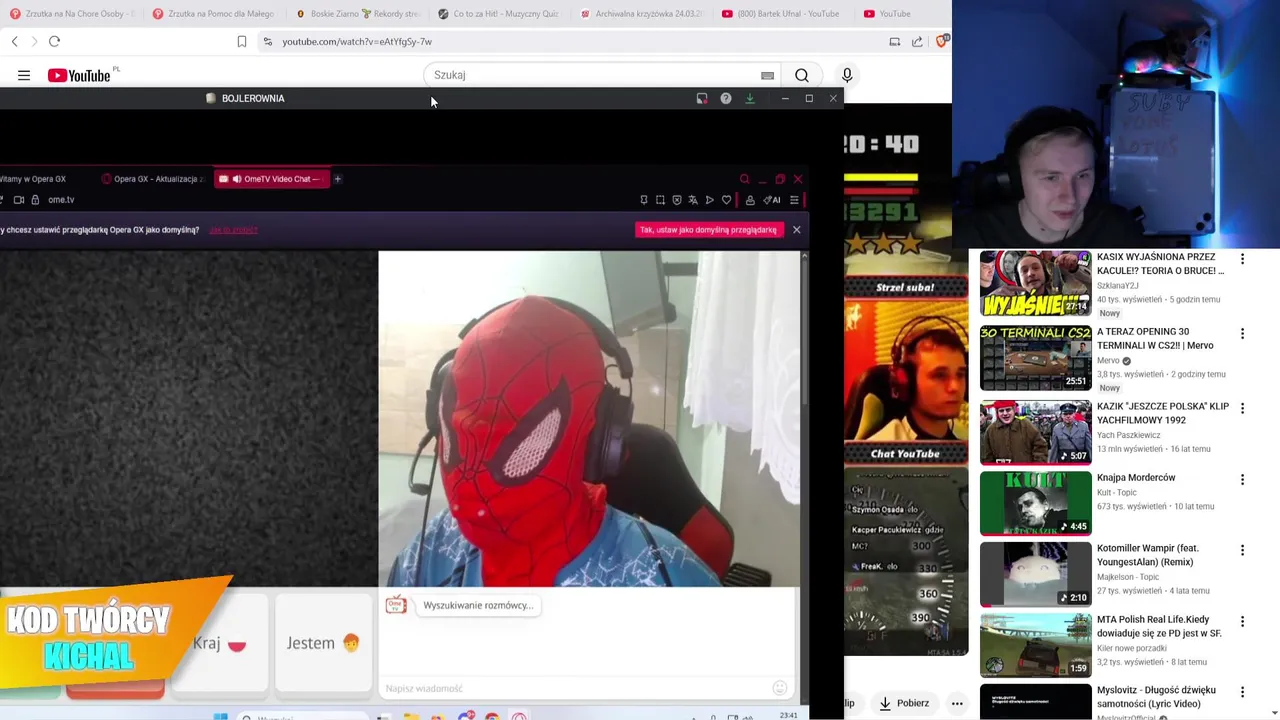The height and width of the screenshot is (720, 1280).
Task: Open the Opera GX Aktualizacja tab
Action: pos(153,179)
